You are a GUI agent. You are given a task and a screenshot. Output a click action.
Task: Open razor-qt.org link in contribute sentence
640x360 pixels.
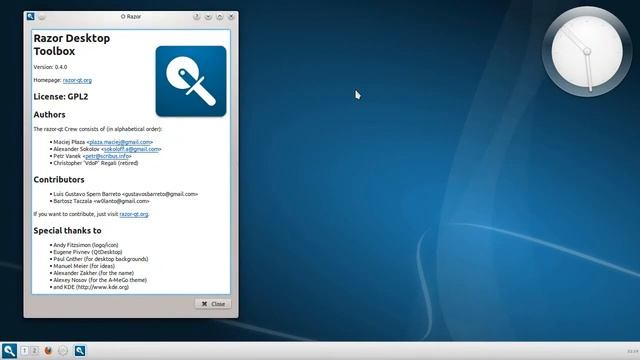(134, 214)
